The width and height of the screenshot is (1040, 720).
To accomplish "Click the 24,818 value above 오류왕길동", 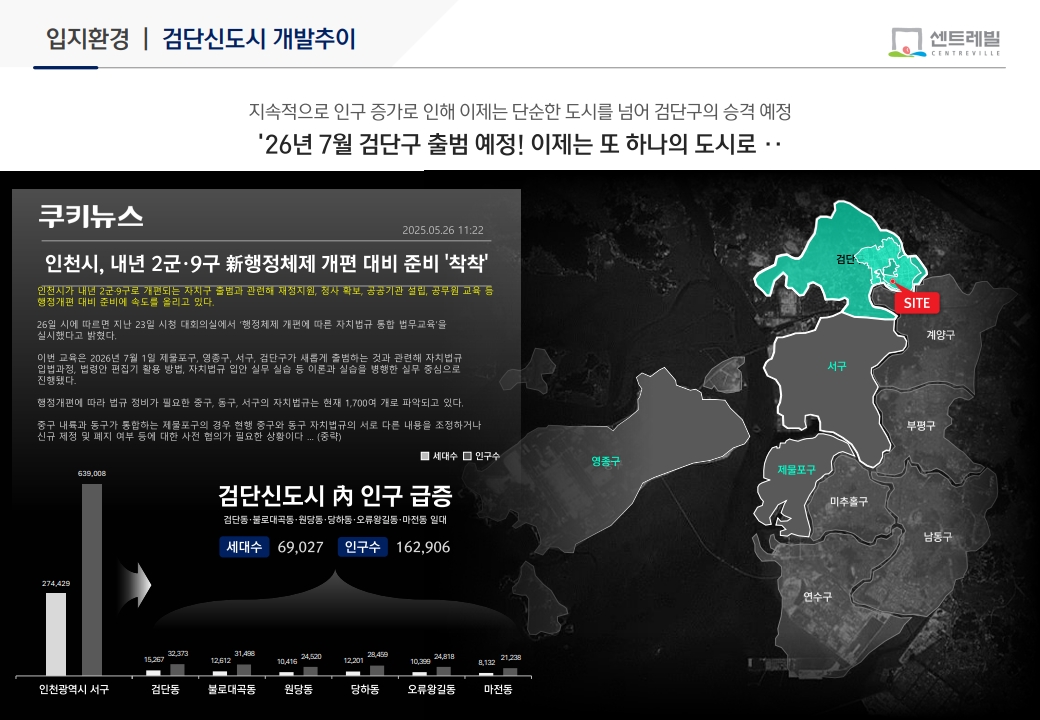I will pos(444,656).
